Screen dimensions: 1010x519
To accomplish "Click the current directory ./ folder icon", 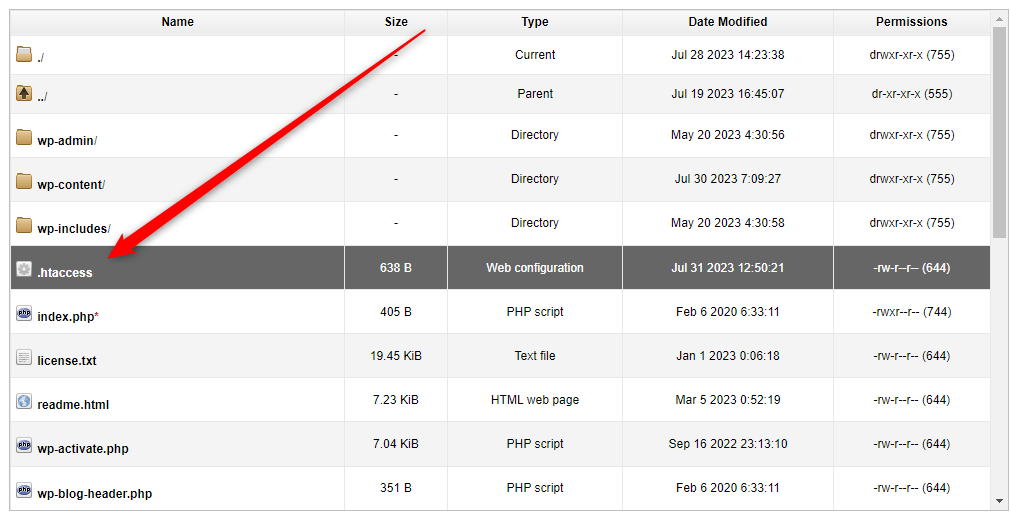I will tap(24, 54).
